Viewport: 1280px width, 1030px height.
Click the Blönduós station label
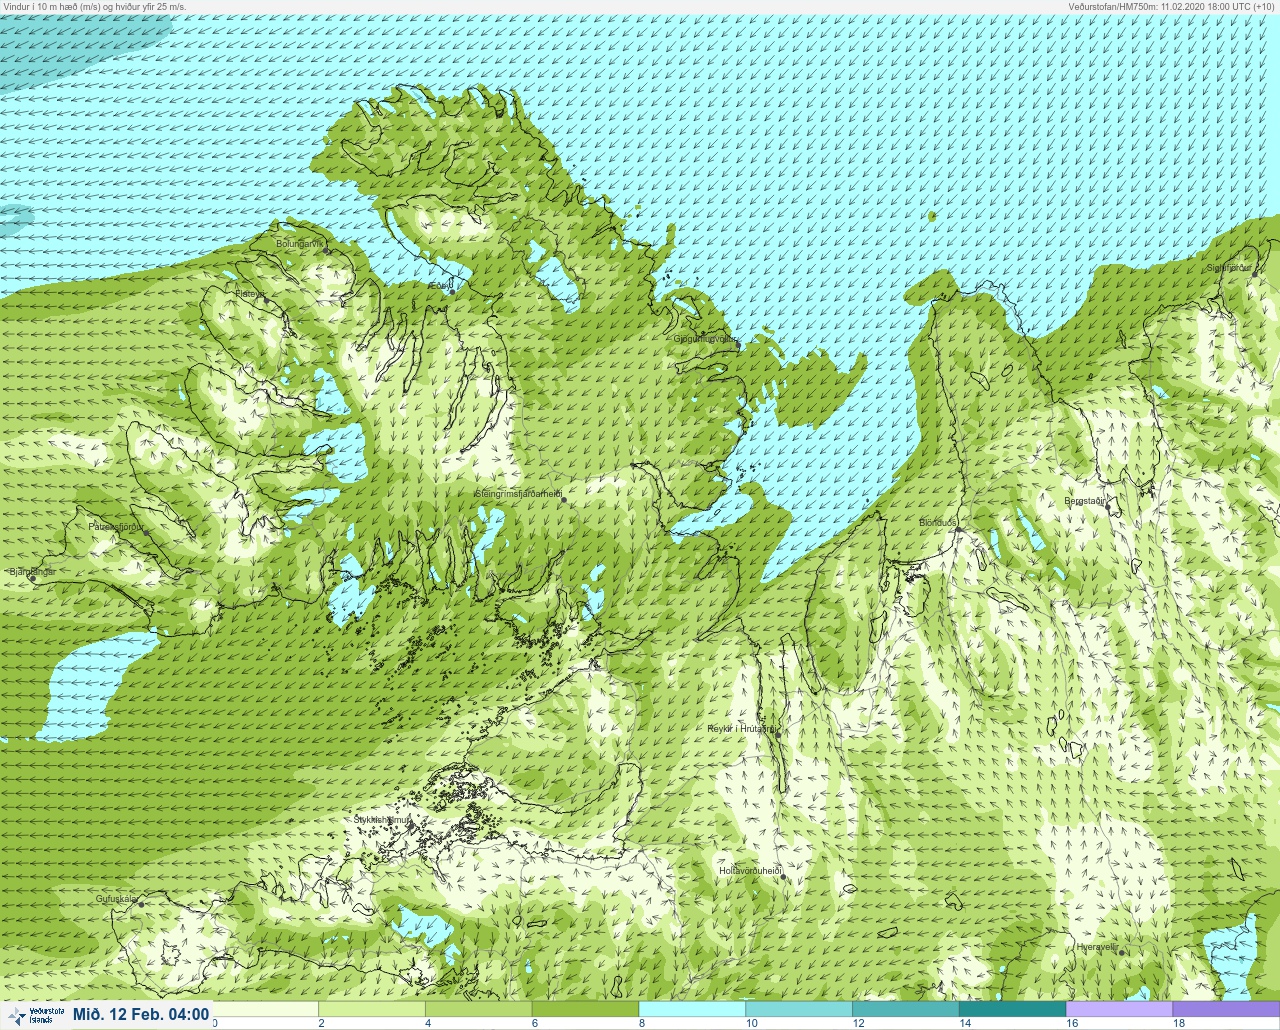938,523
